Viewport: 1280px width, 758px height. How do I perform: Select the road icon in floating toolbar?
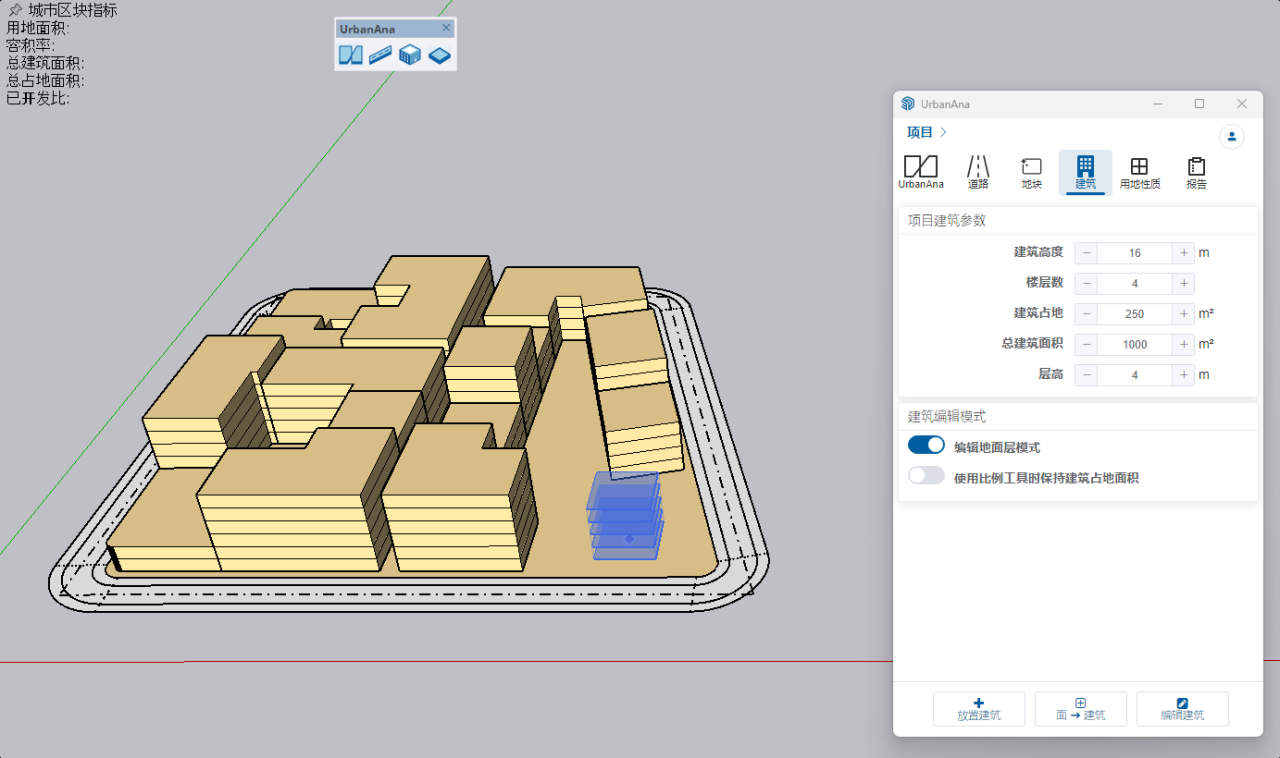(x=380, y=55)
